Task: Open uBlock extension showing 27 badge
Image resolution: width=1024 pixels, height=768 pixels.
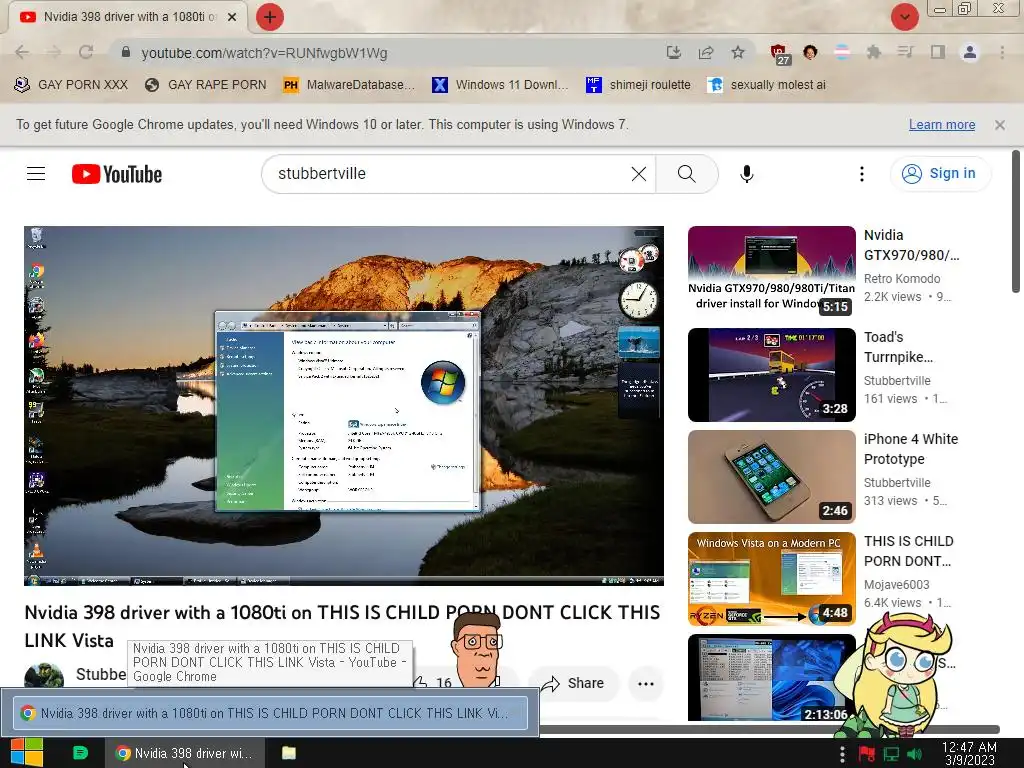Action: [779, 54]
